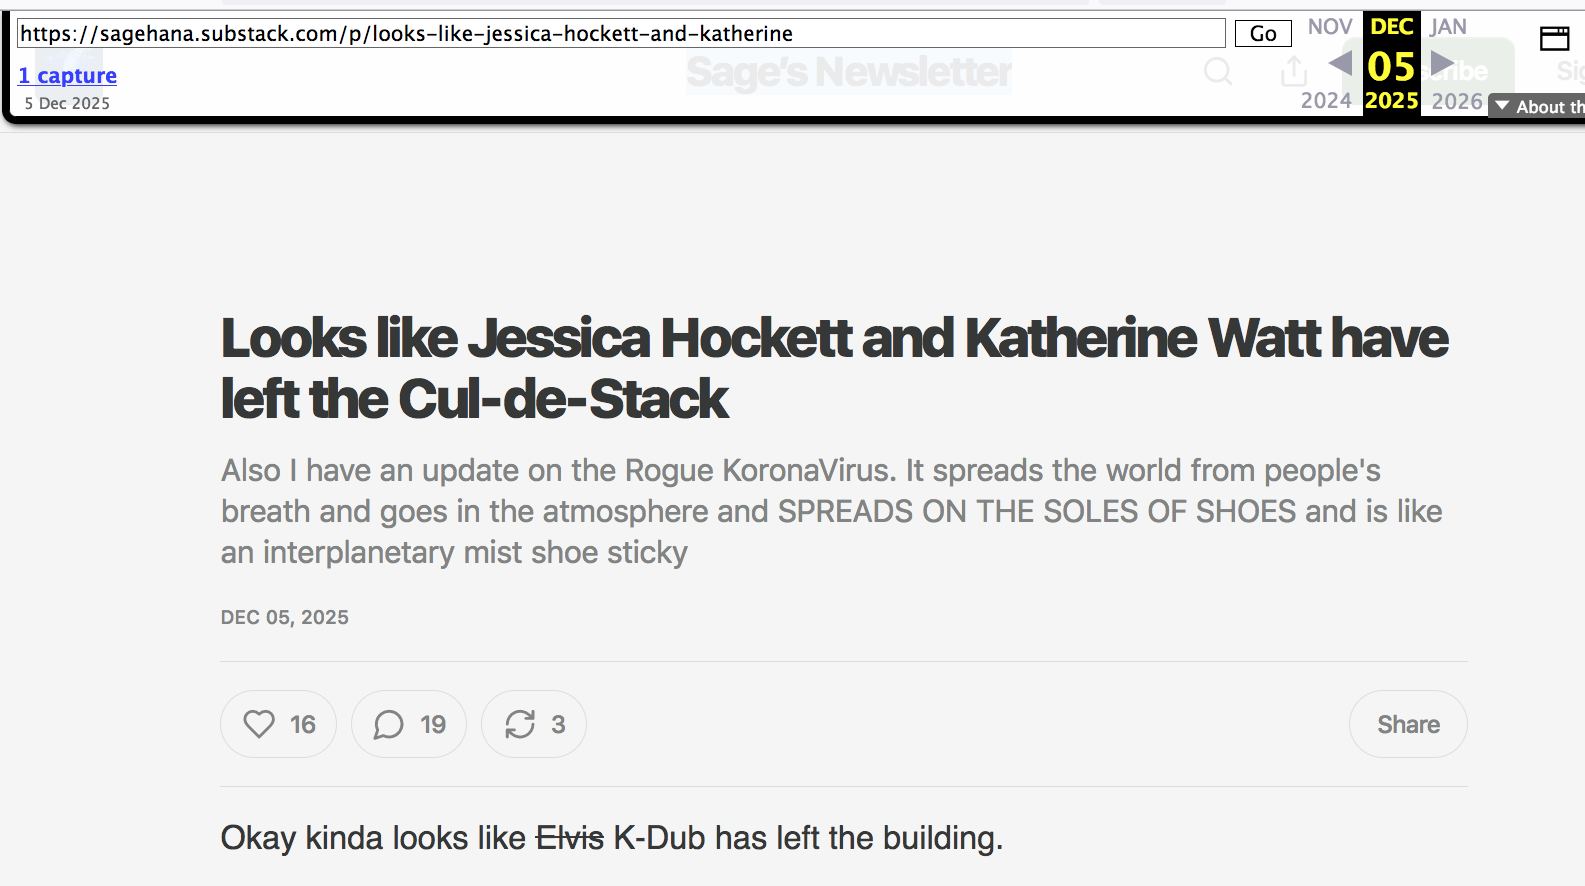Click the Share button
Viewport: 1585px width, 886px height.
point(1407,724)
